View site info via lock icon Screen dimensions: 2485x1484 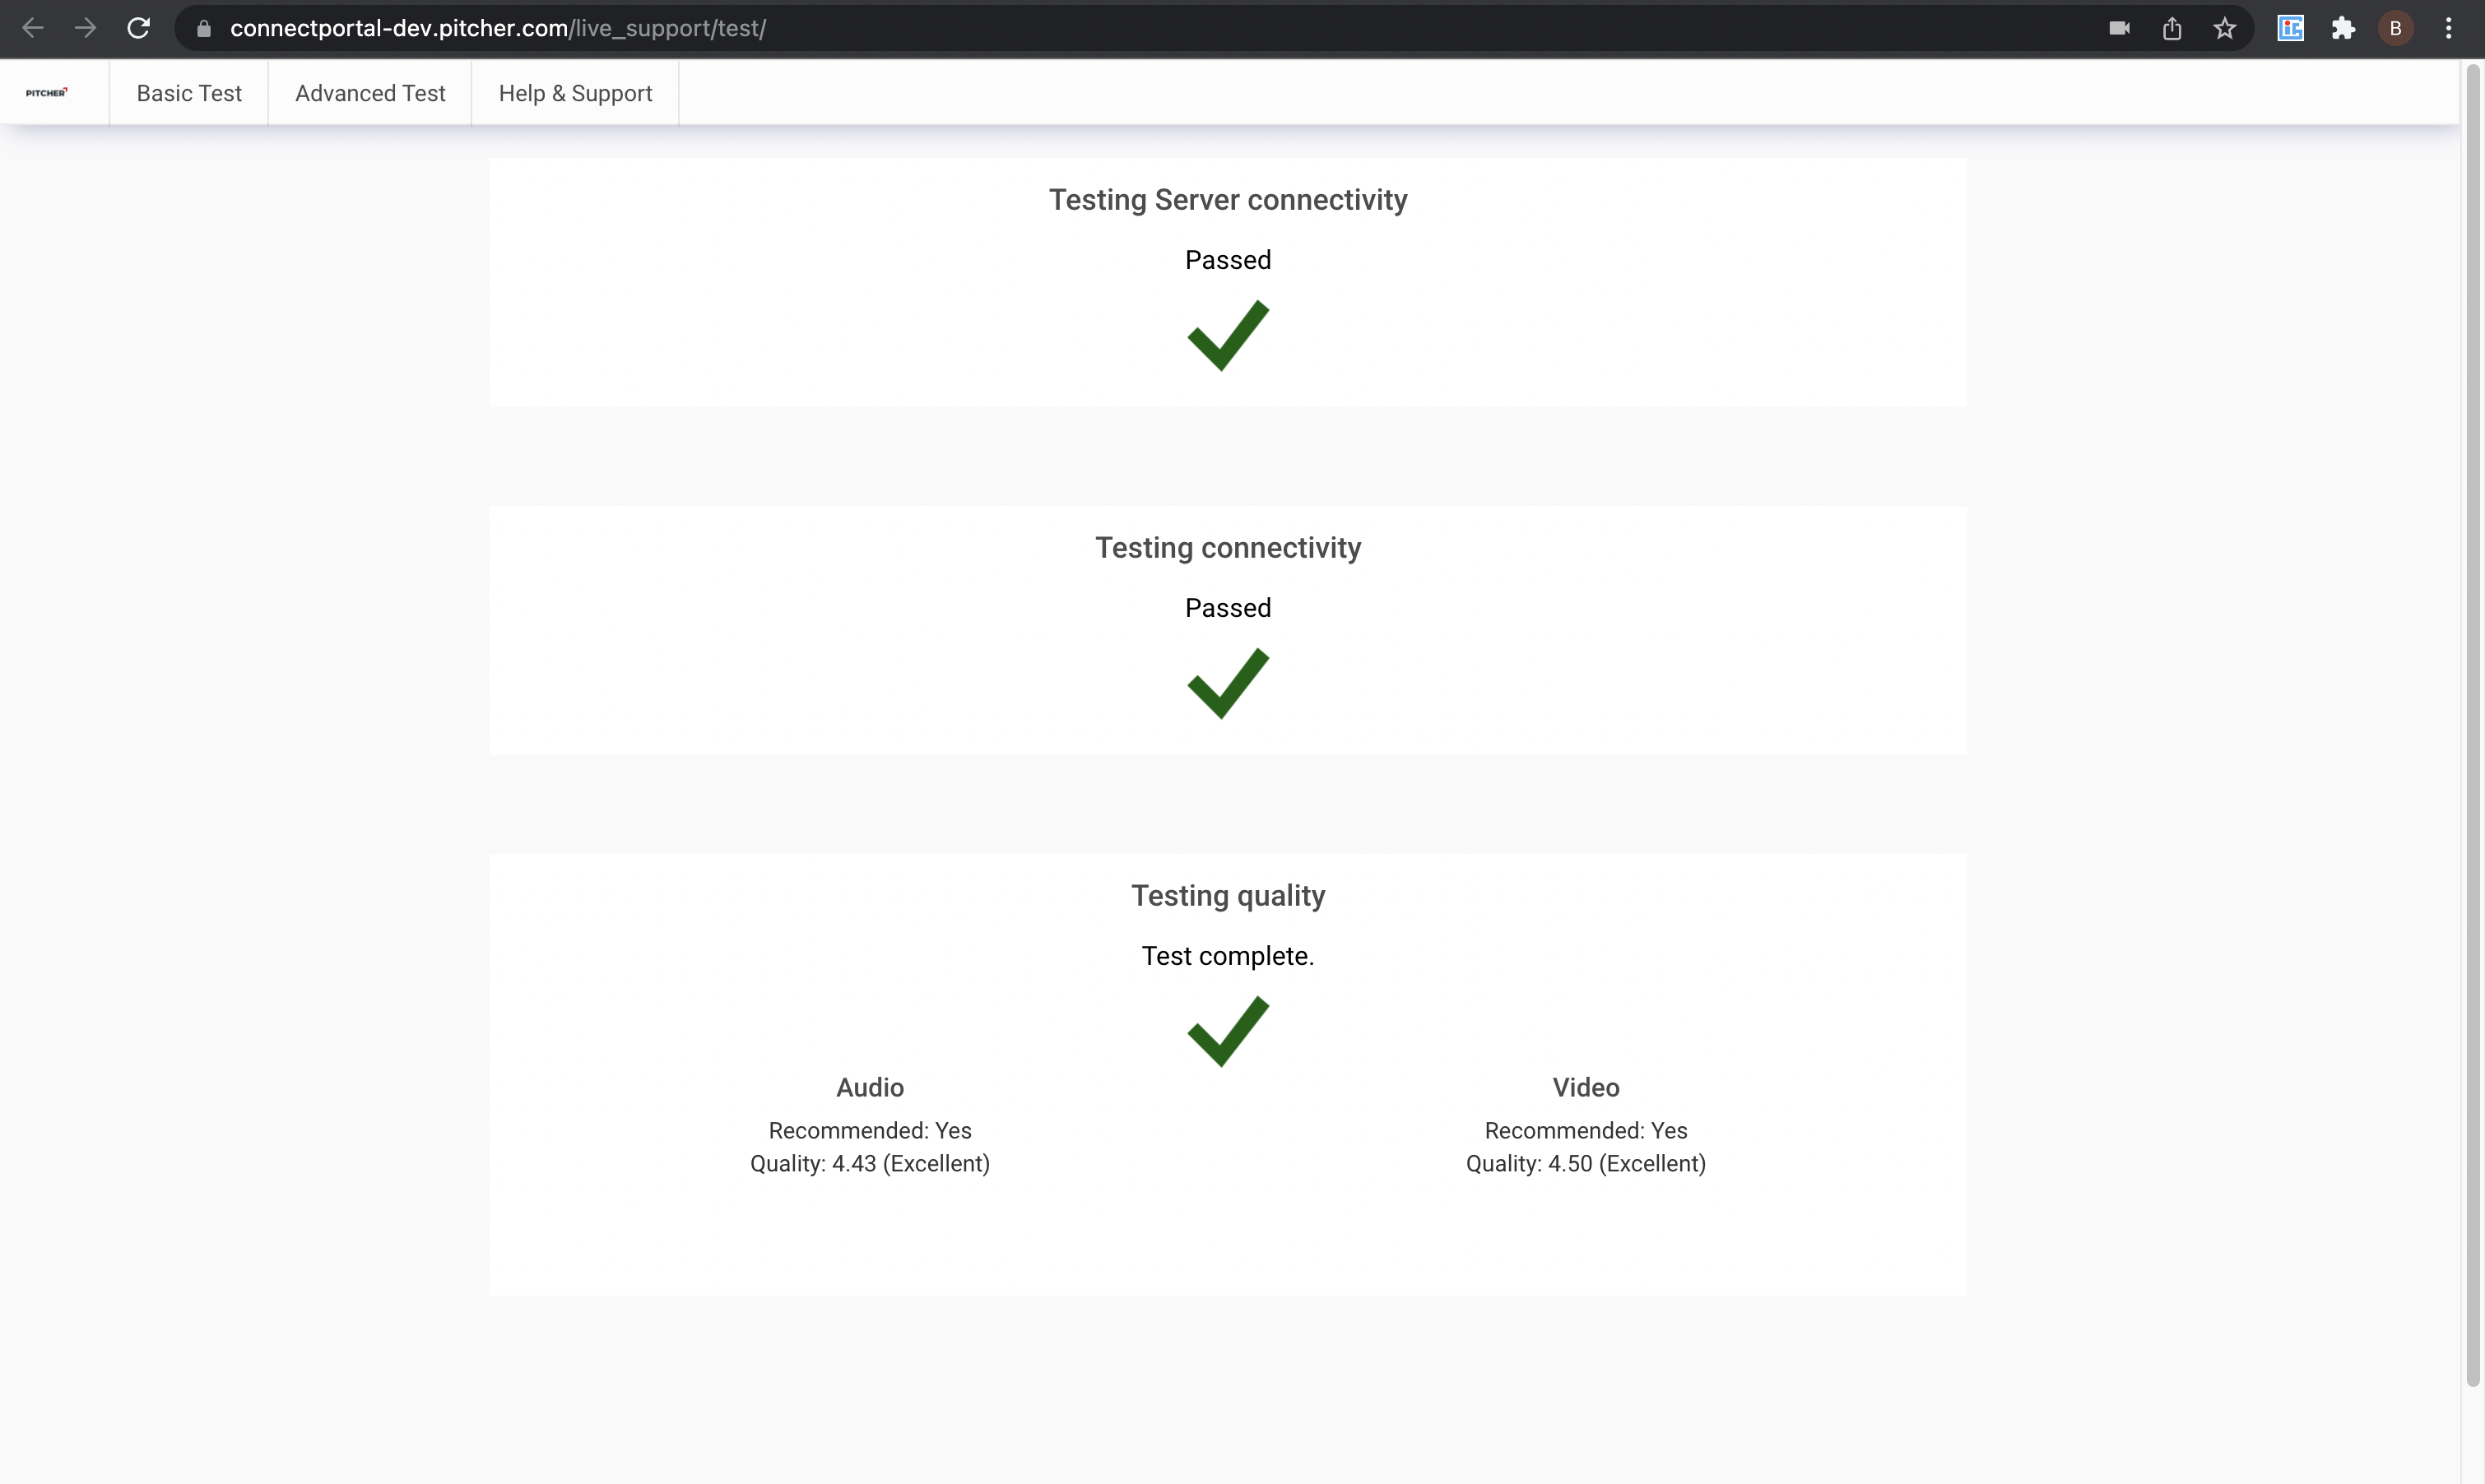204,28
